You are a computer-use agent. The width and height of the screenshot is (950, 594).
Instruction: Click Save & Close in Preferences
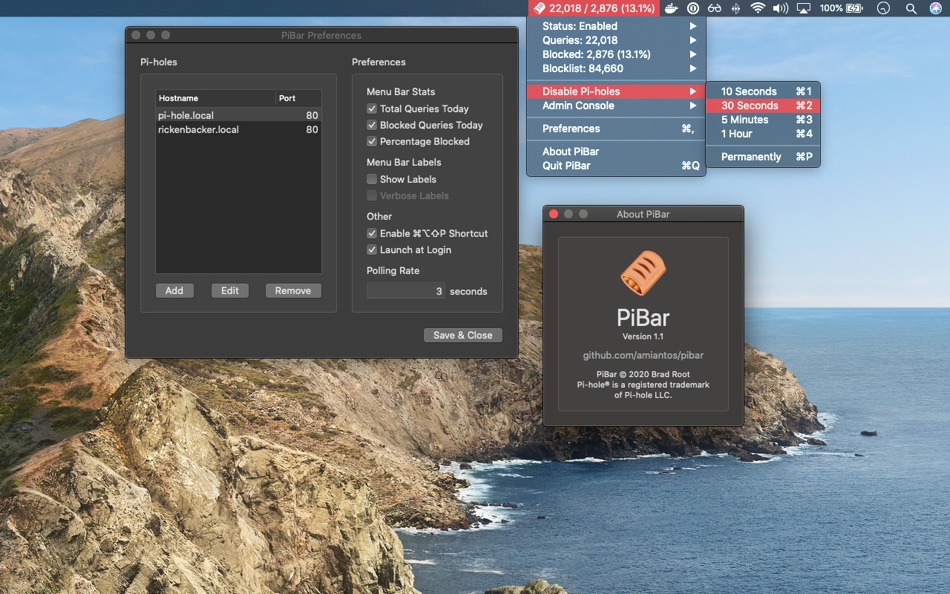pos(463,335)
